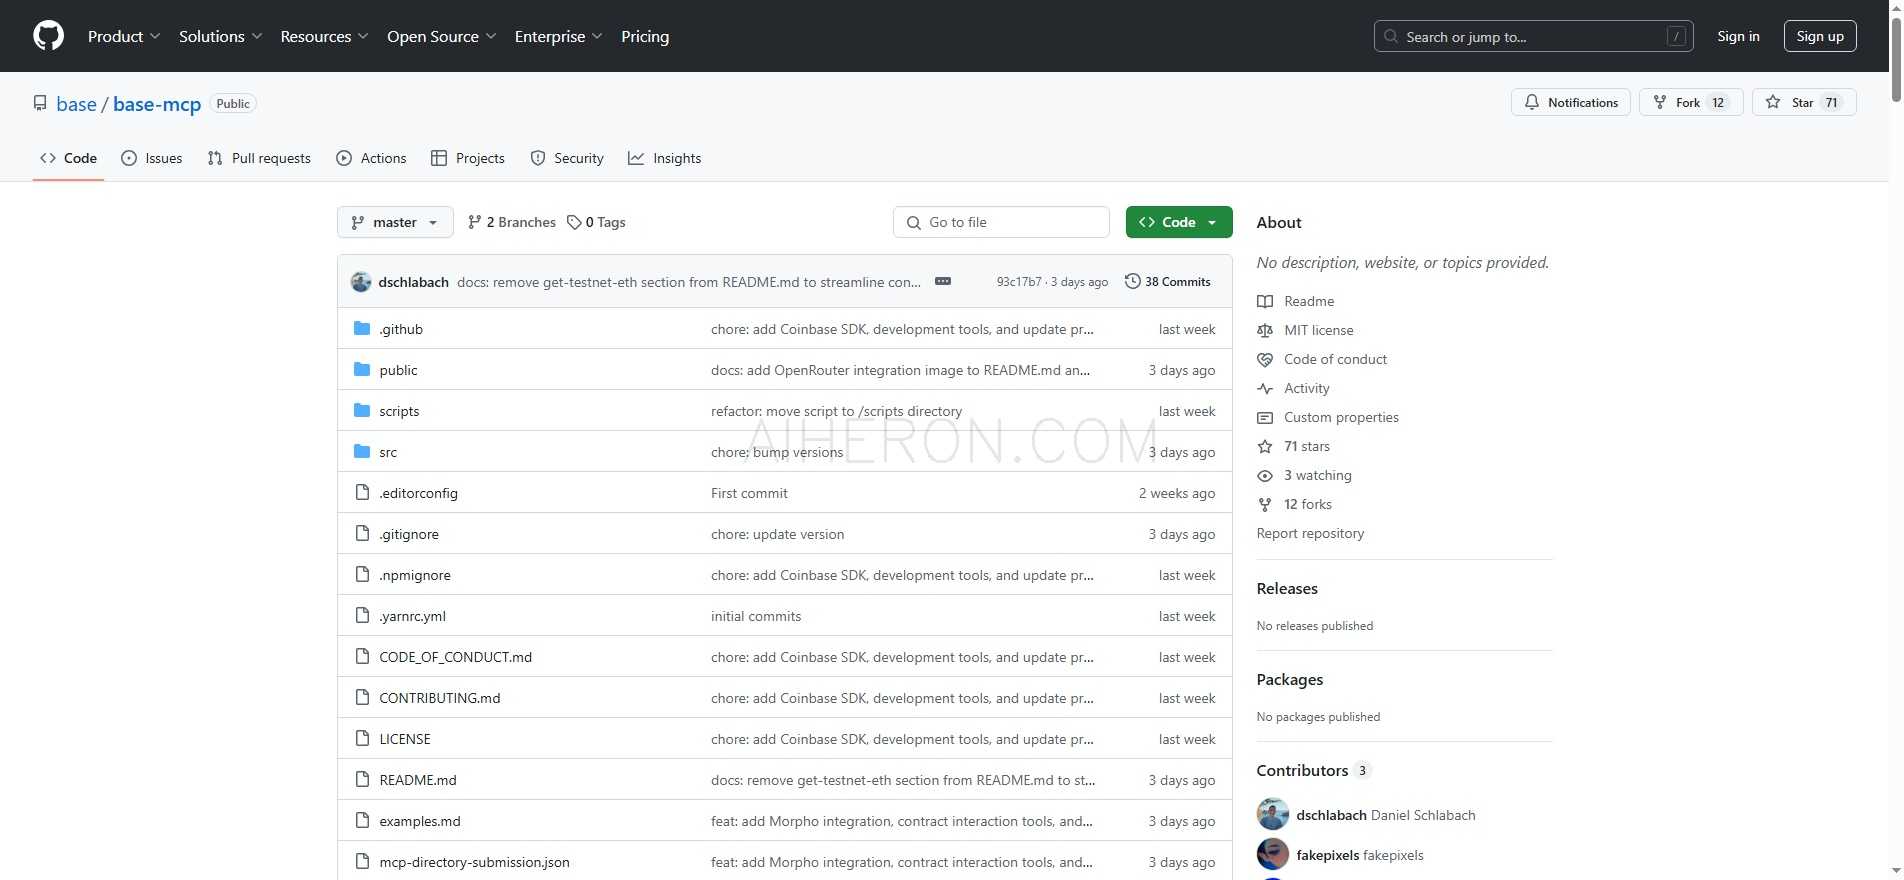Open the .npmignore file
The height and width of the screenshot is (880, 1904).
click(415, 575)
